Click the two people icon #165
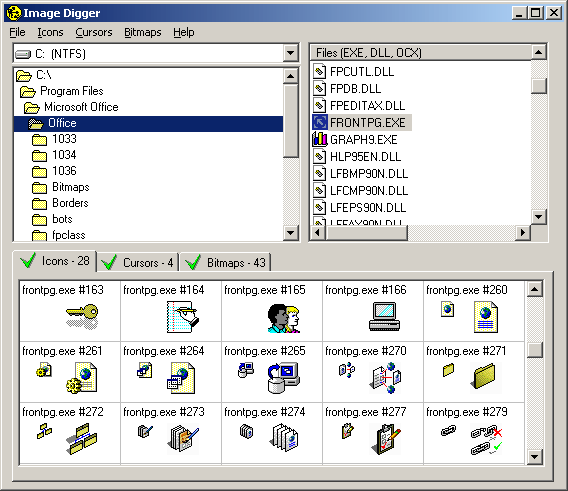 tap(284, 319)
